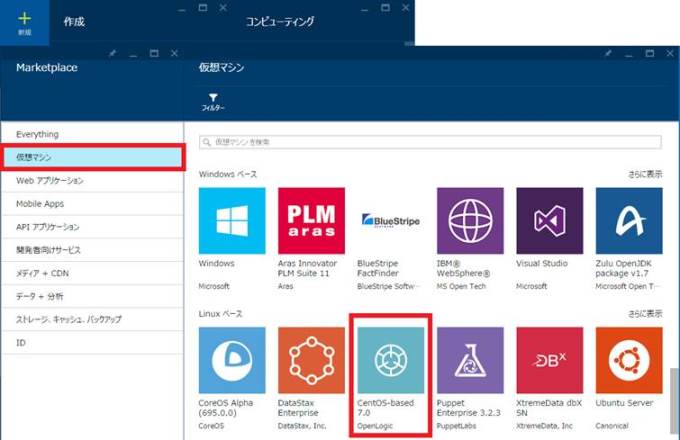680x440 pixels.
Task: Click the 作成 blade title
Action: point(74,22)
